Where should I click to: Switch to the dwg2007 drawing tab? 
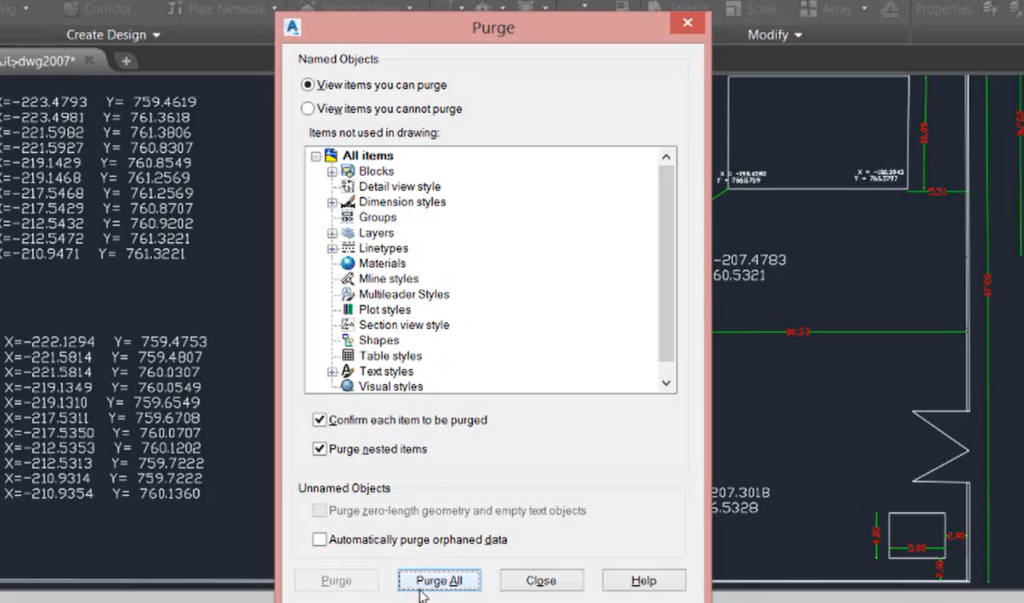point(40,58)
